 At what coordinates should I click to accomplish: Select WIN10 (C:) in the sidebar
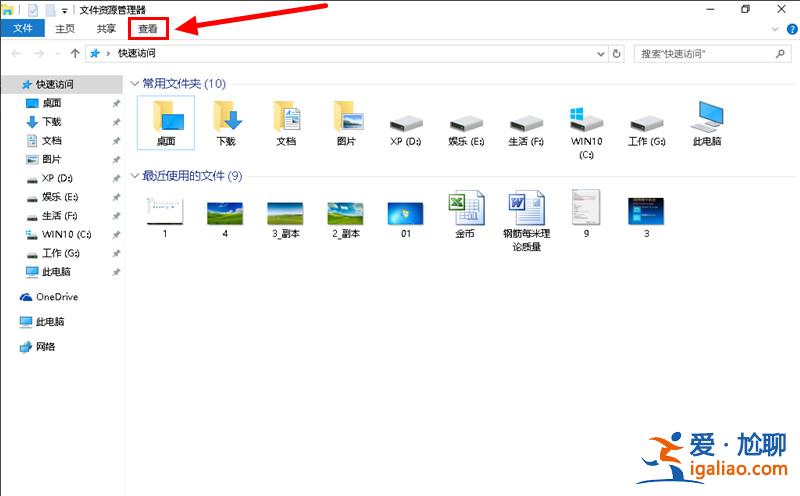coord(66,235)
